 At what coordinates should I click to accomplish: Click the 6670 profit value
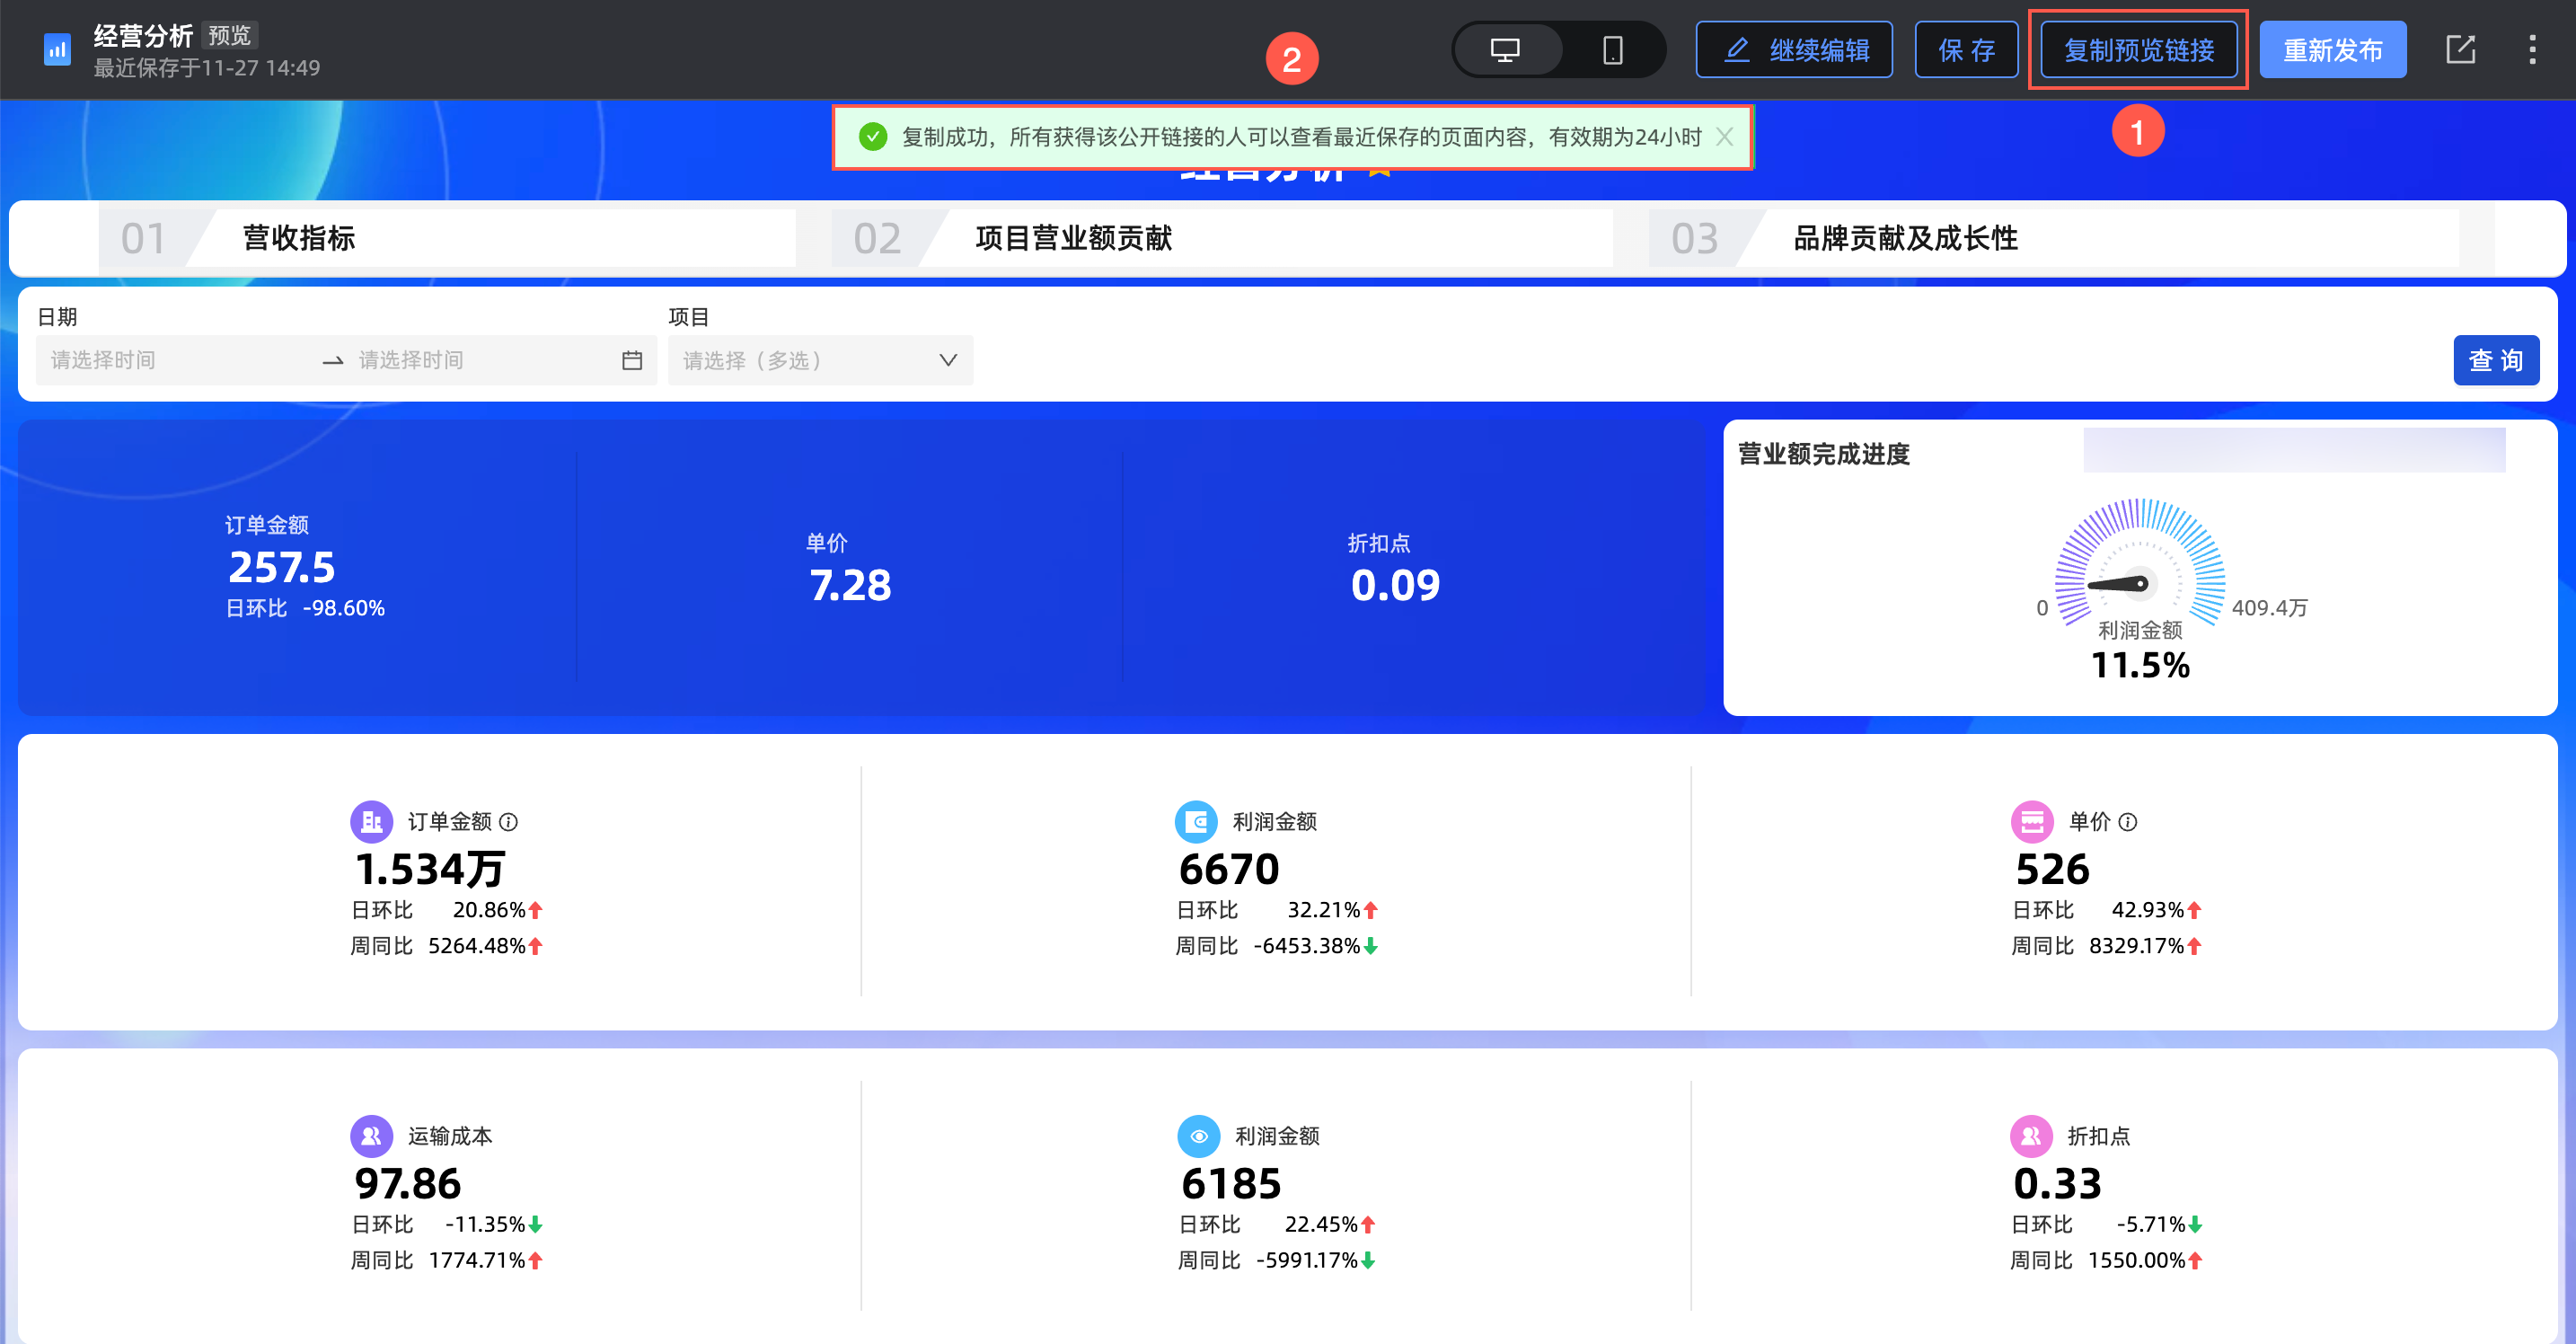(1229, 869)
